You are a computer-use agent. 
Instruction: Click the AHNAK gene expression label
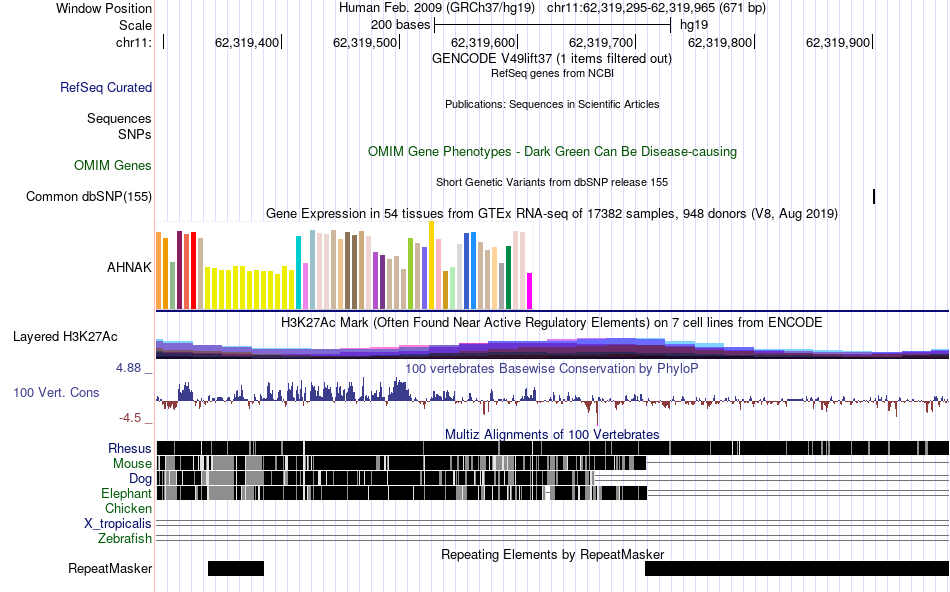click(129, 267)
